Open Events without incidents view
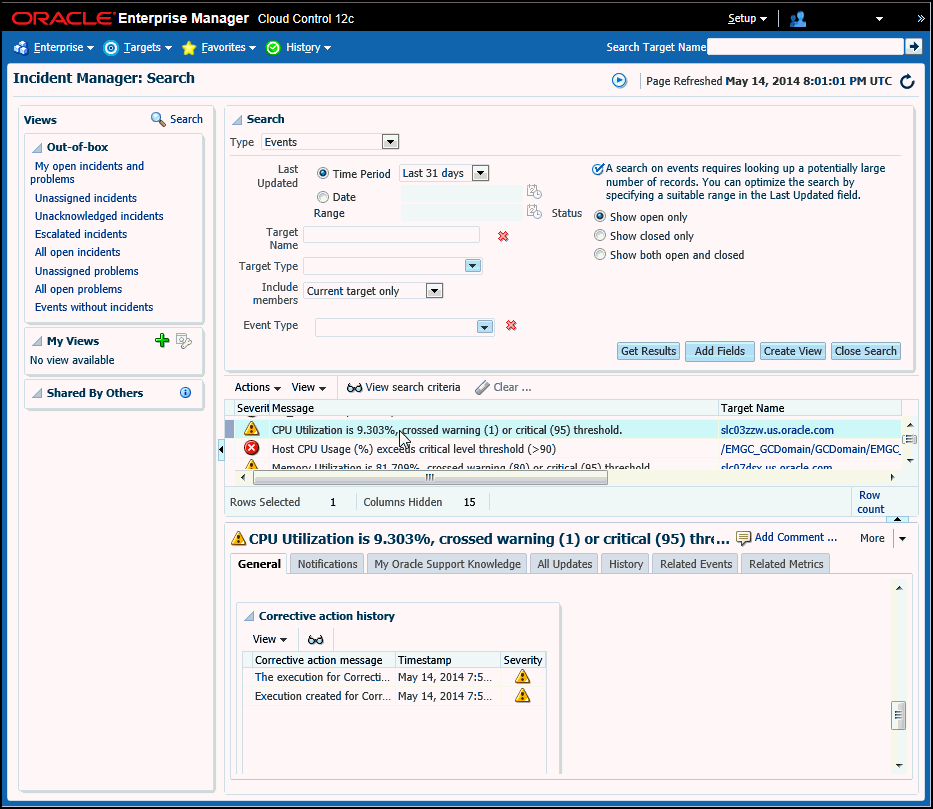 point(94,307)
